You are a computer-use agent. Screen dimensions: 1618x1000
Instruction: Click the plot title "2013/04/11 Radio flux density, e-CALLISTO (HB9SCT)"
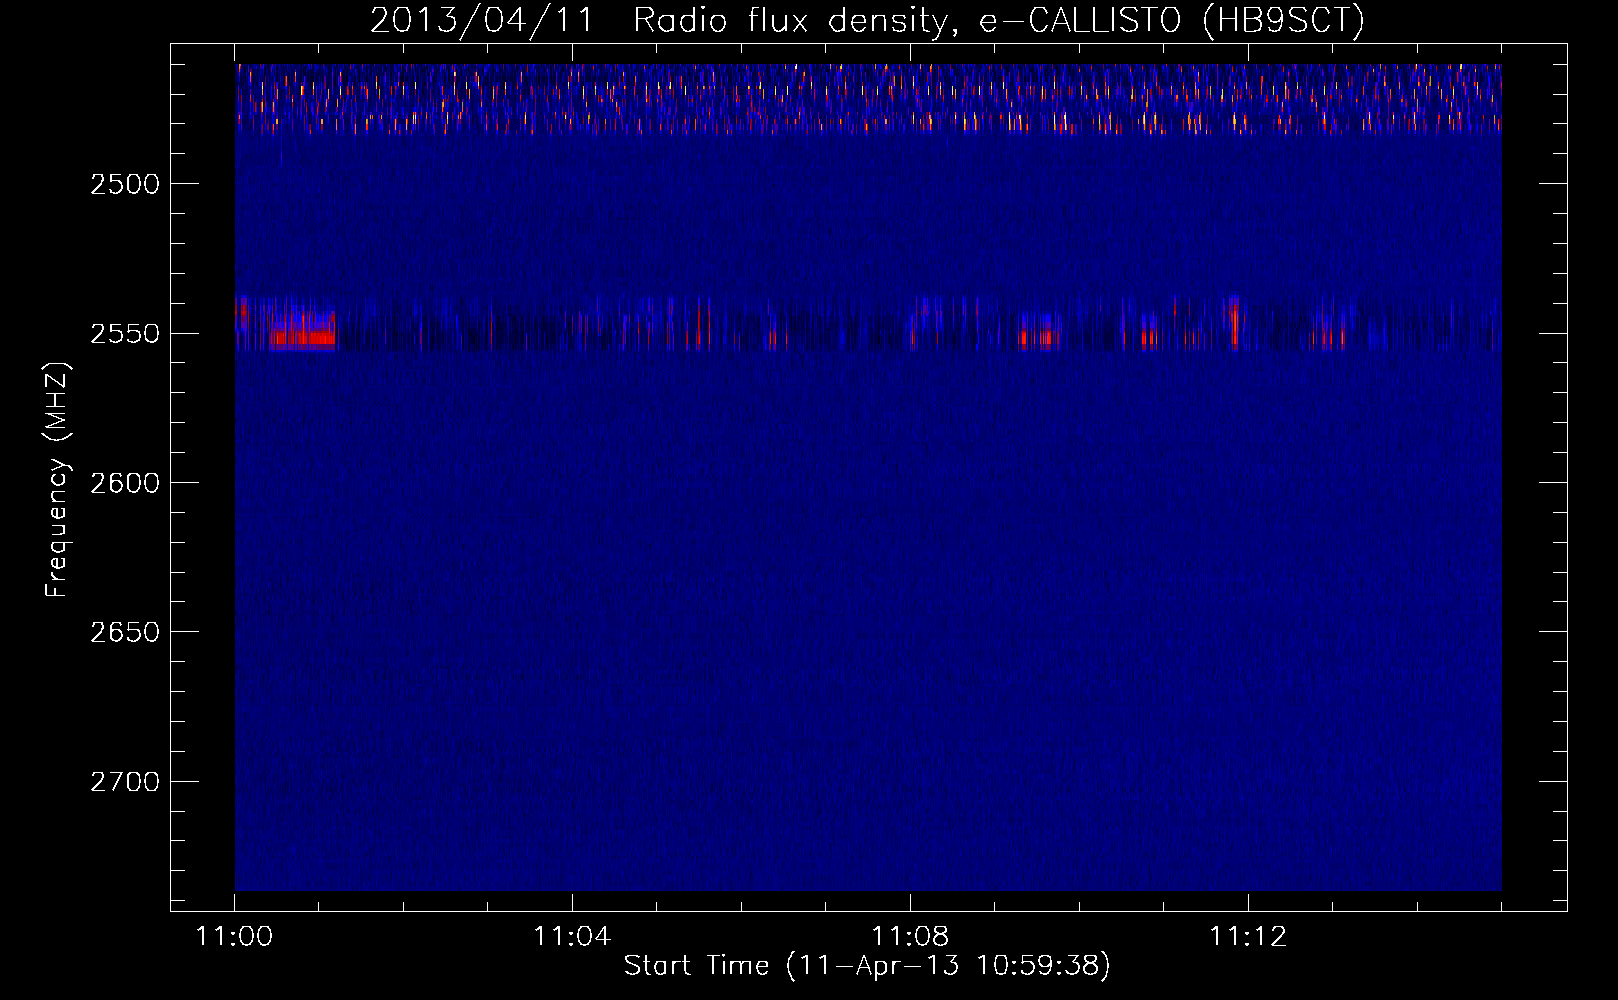tap(867, 20)
